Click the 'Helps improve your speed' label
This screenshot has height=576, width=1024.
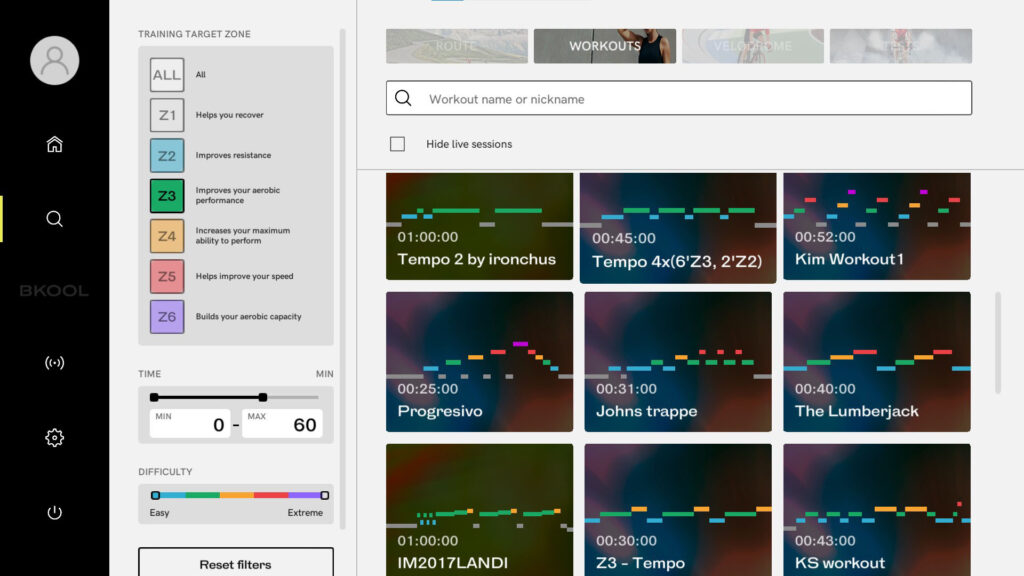(244, 276)
